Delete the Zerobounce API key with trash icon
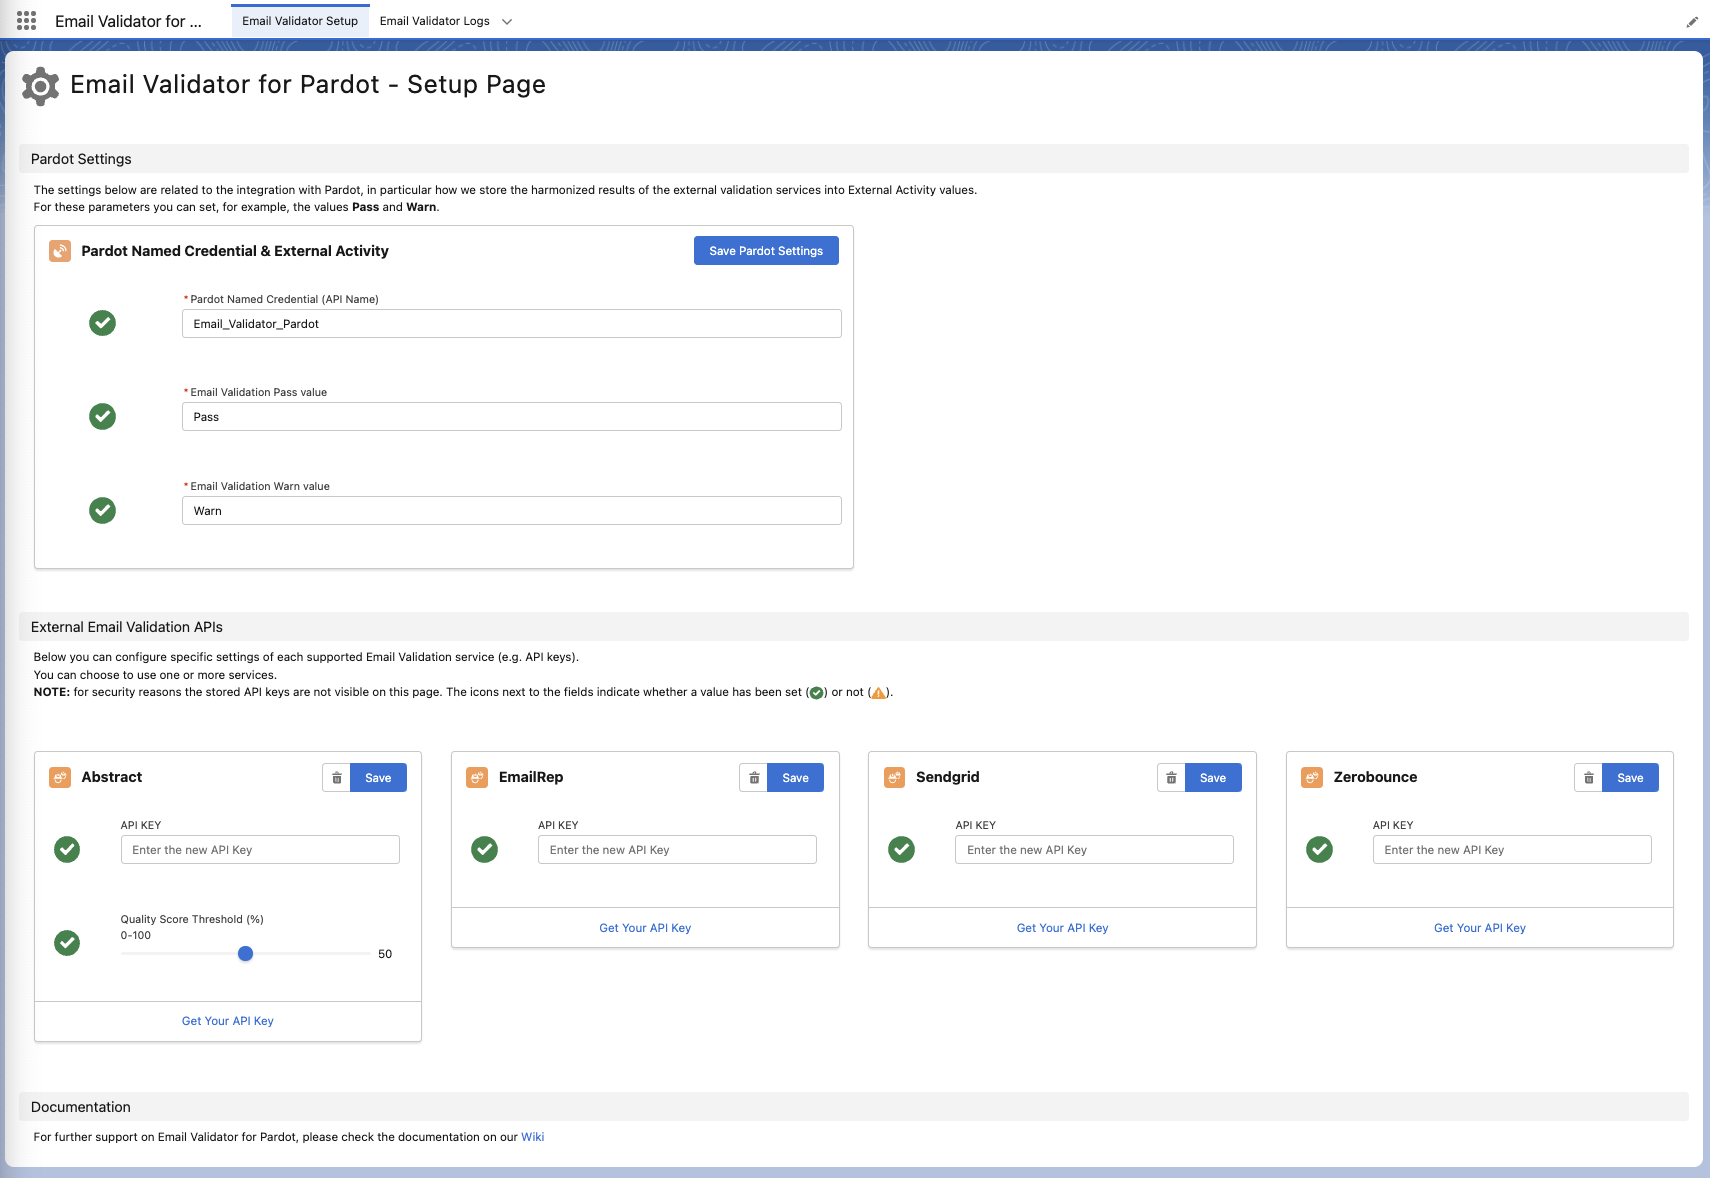Viewport: 1710px width, 1178px height. (1589, 778)
